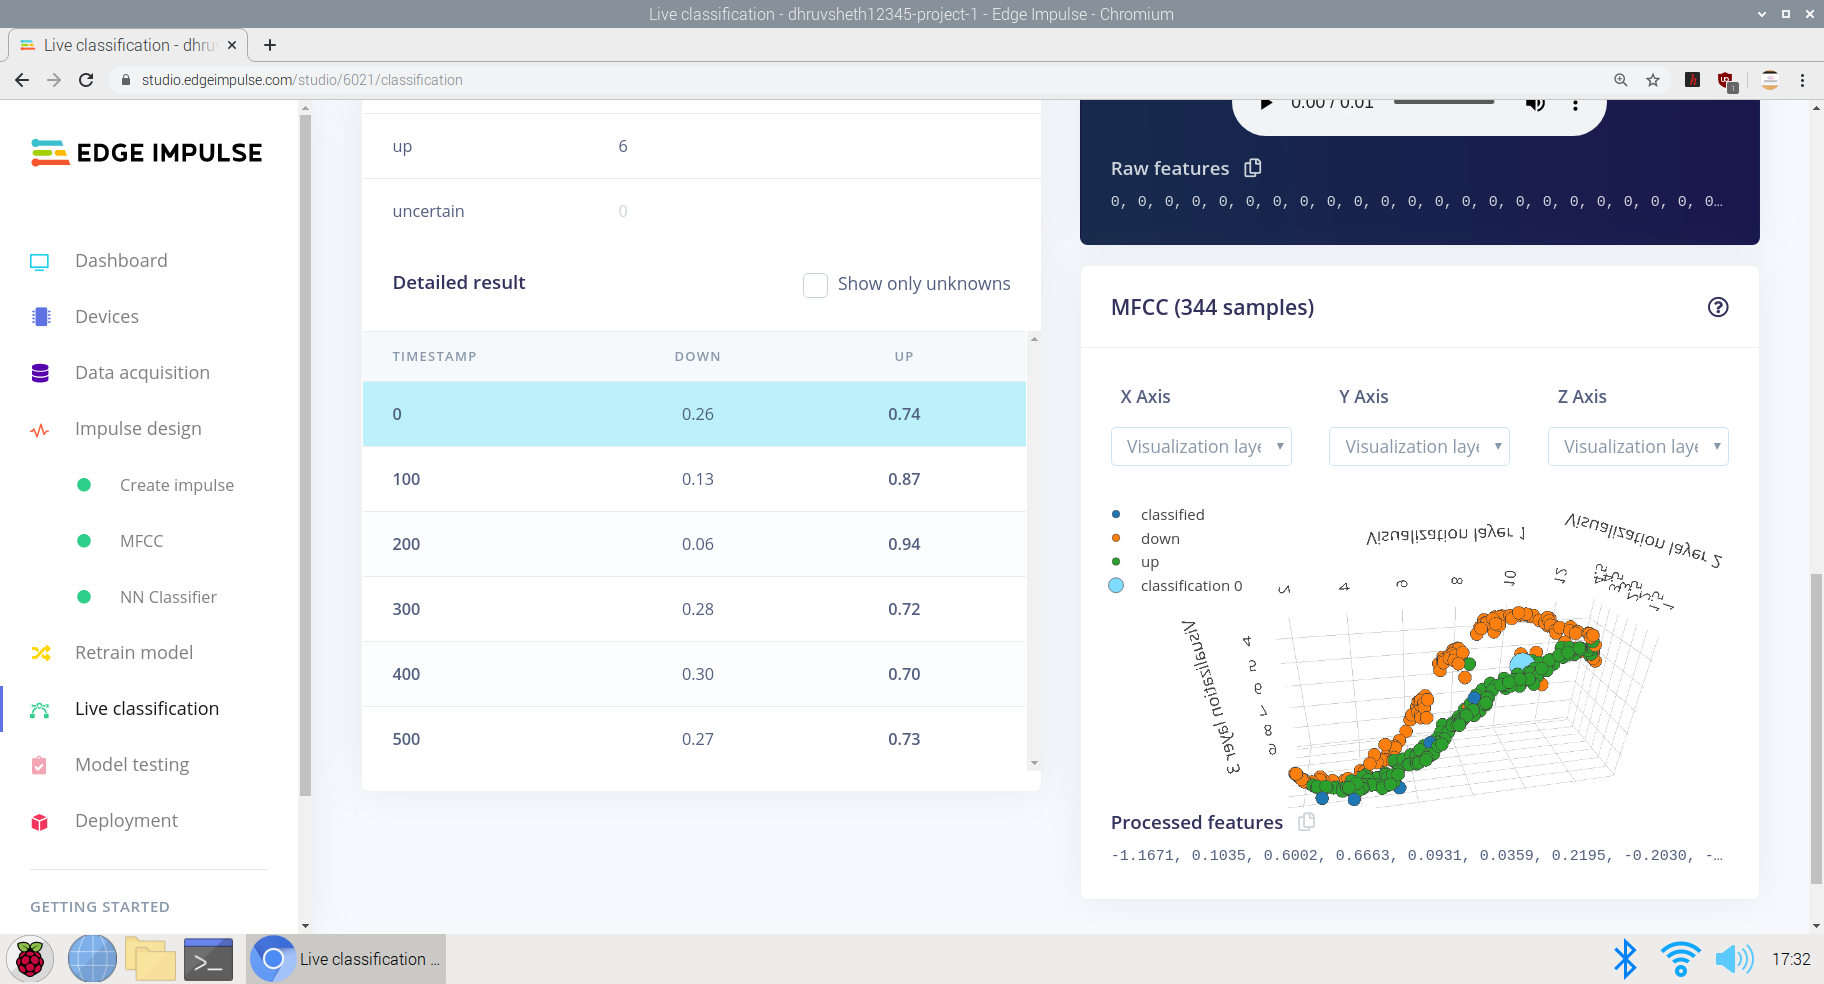Expand the Y Axis visualization layer dropdown
Viewport: 1824px width, 984px height.
coord(1418,446)
